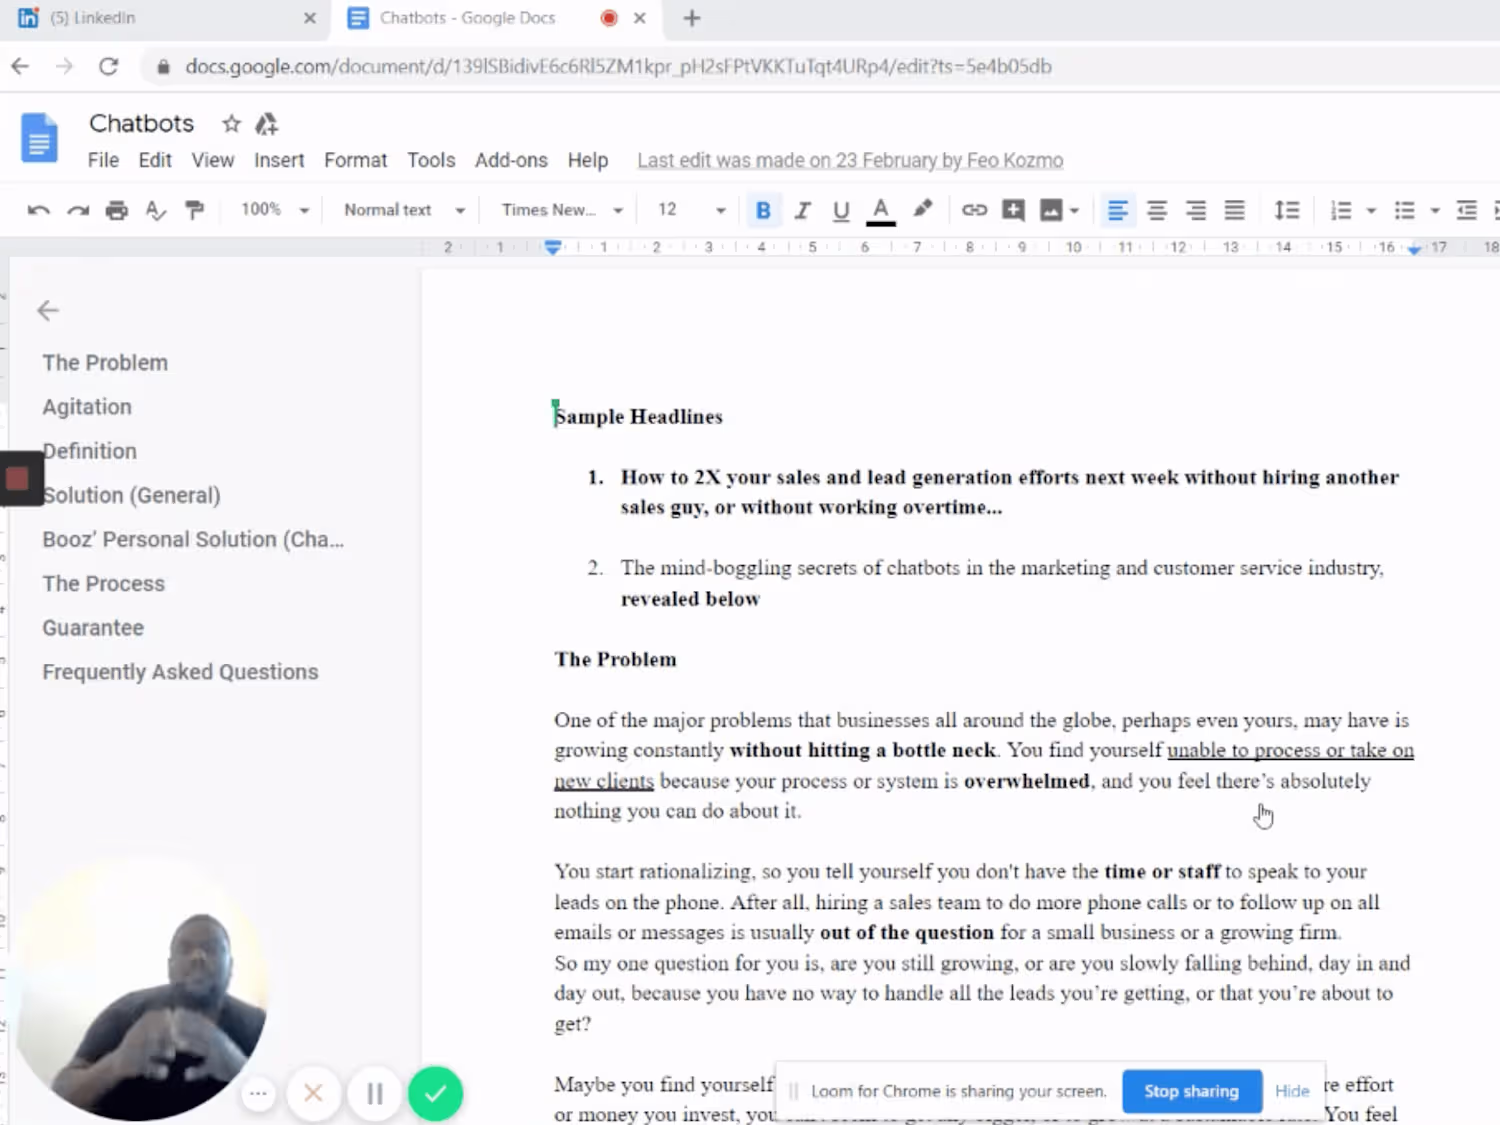The width and height of the screenshot is (1500, 1125).
Task: Finish the Loom recording with checkmark
Action: tap(435, 1093)
